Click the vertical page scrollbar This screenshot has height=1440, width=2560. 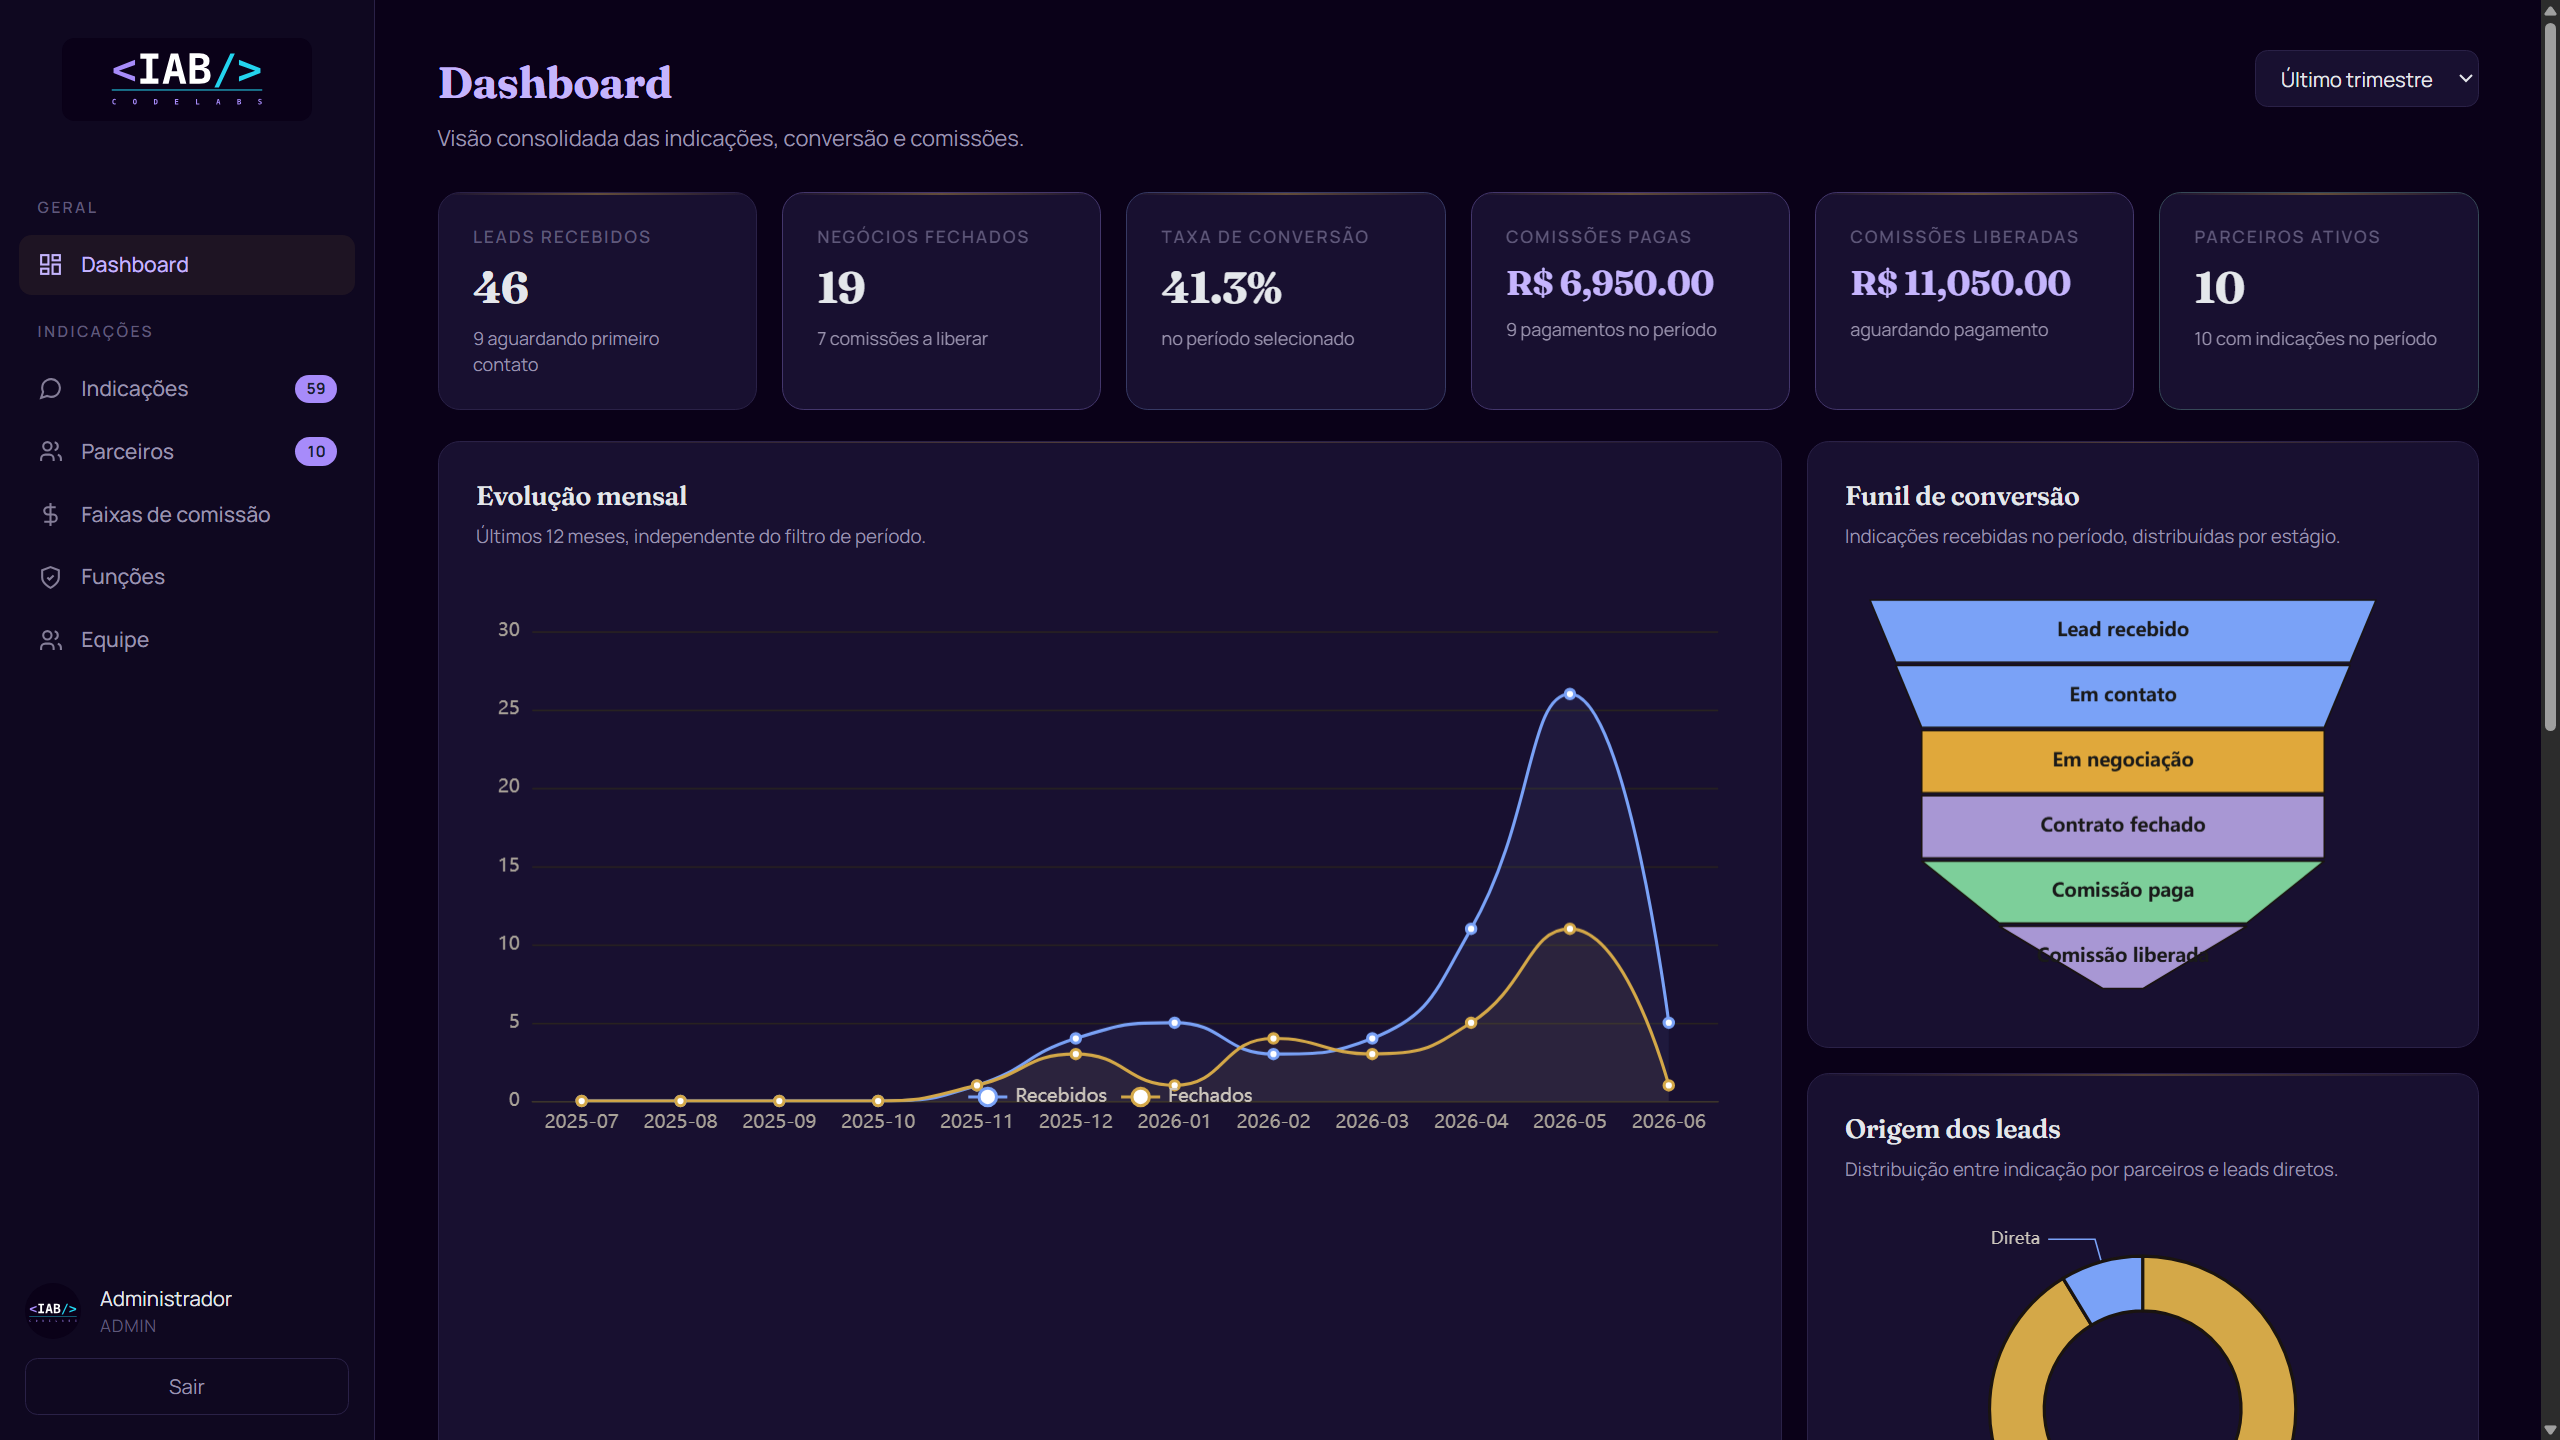(x=2550, y=376)
